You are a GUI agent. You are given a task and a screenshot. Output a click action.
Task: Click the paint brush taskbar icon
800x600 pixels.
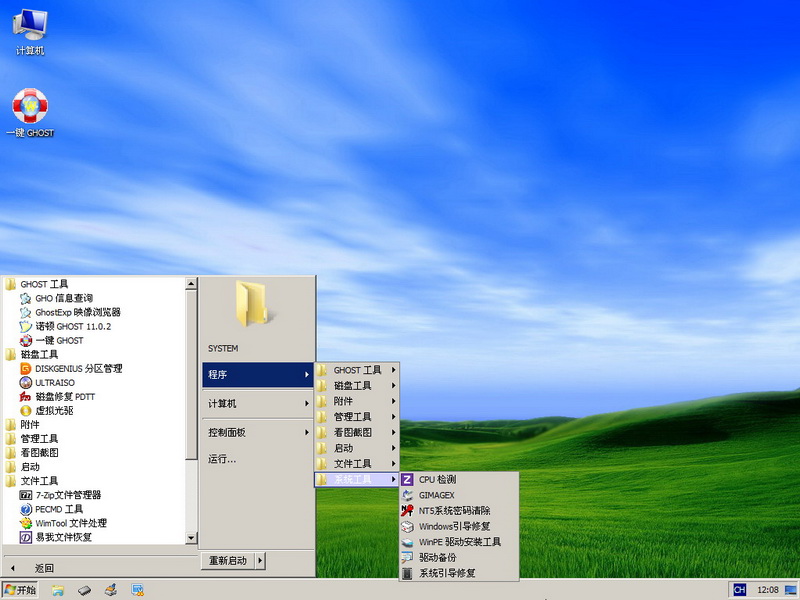[x=111, y=590]
